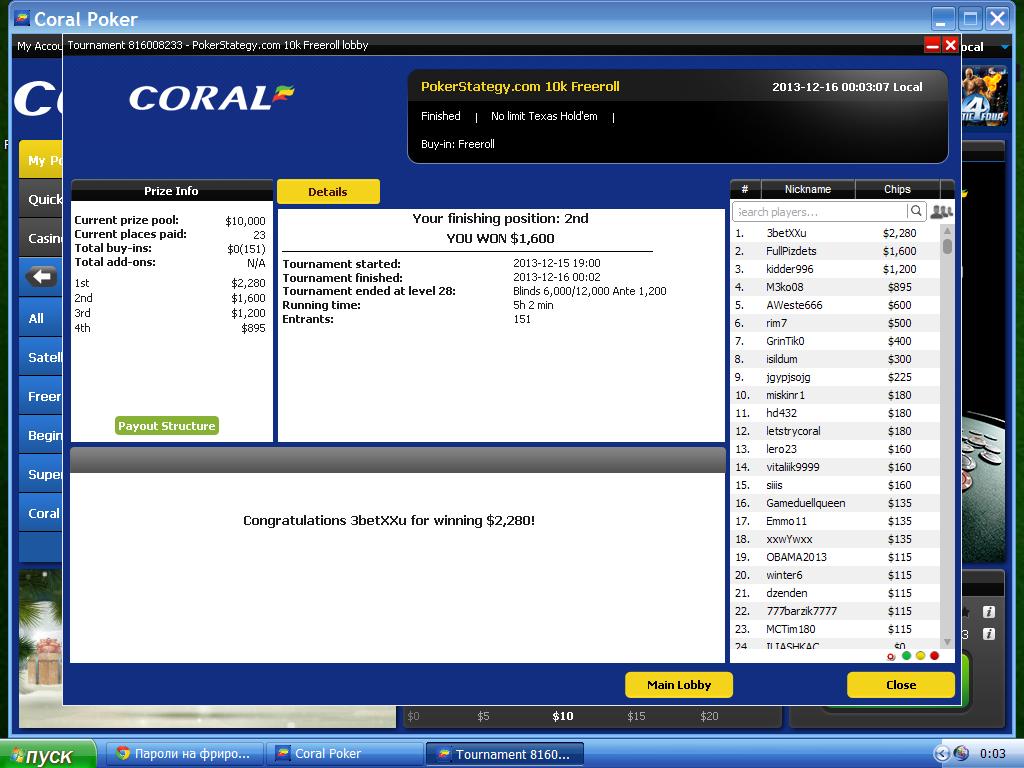Minimize the tournament lobby dialog
The image size is (1024, 768).
coord(932,45)
